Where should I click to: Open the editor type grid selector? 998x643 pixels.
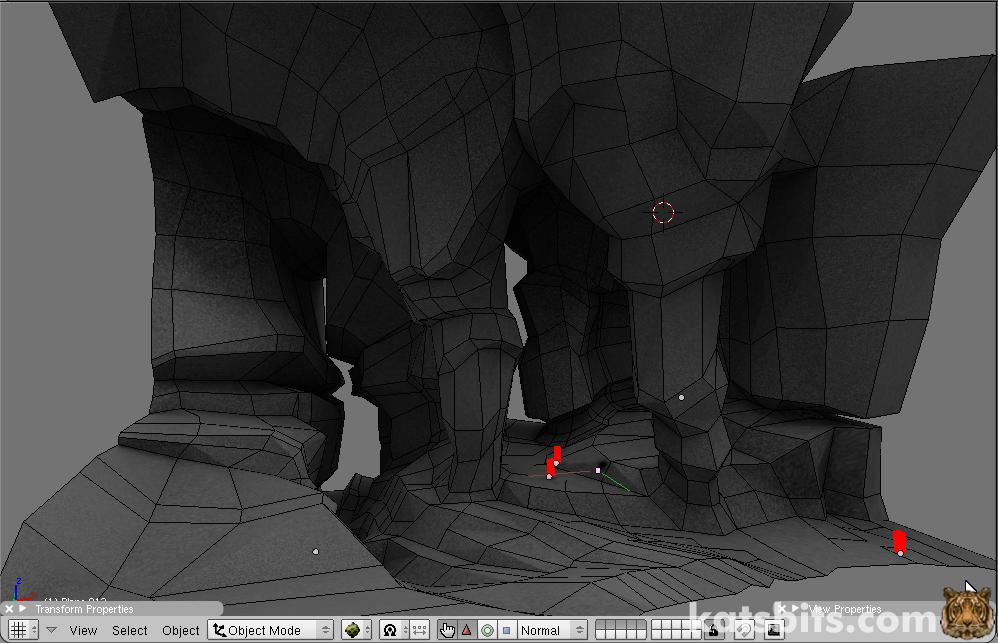[24, 630]
